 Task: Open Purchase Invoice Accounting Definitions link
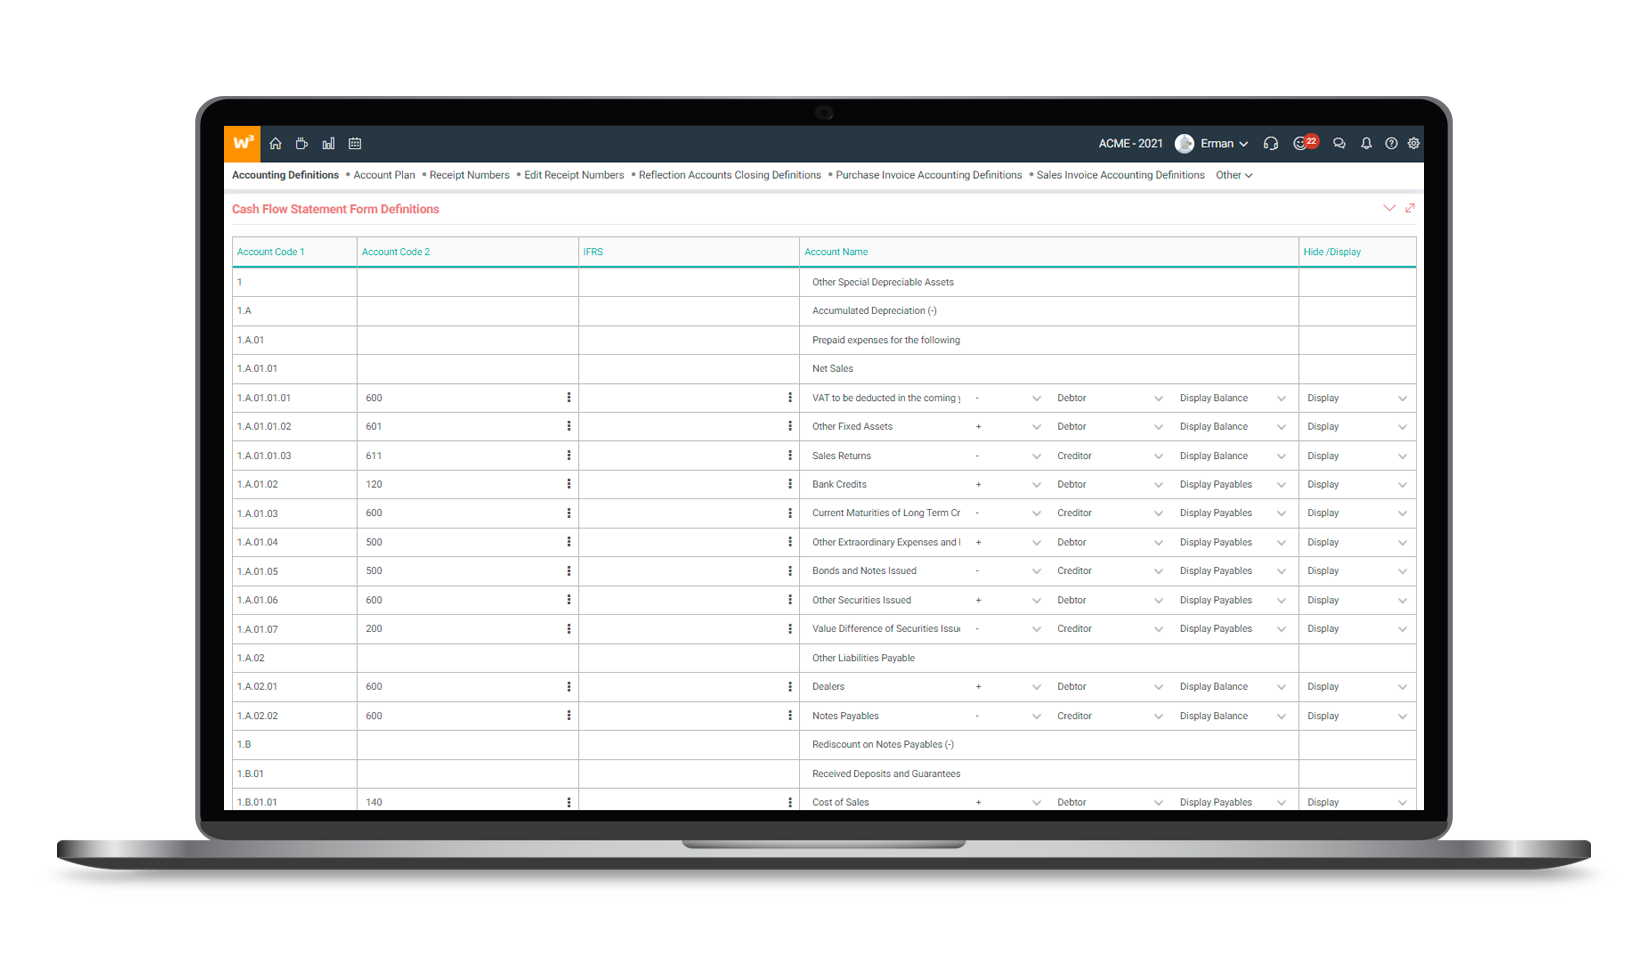928,175
